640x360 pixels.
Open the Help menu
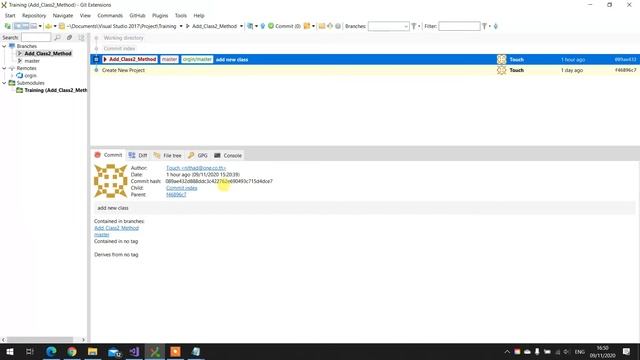[x=199, y=16]
